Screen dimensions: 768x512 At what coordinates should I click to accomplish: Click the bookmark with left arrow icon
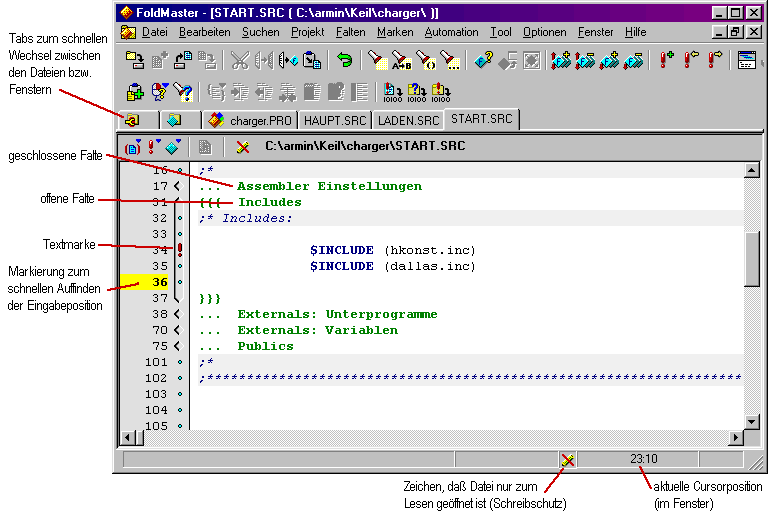[x=691, y=60]
